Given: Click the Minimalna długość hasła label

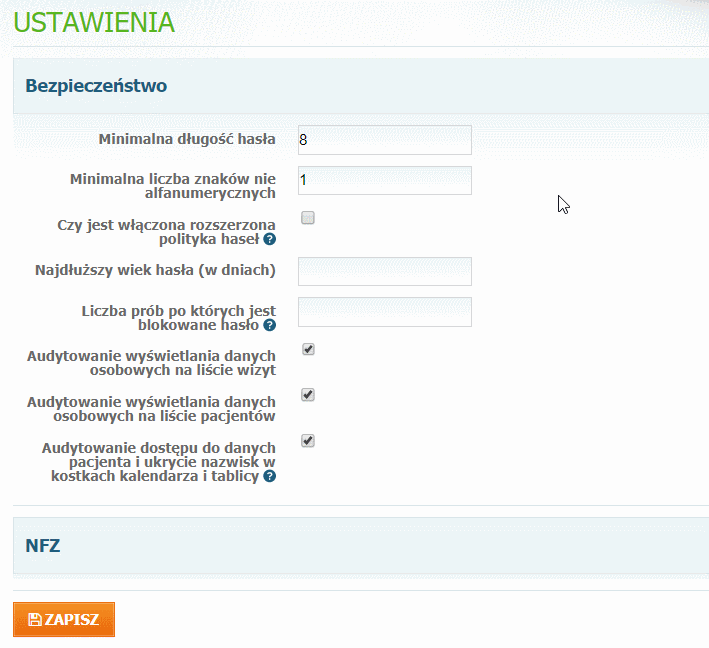Looking at the screenshot, I should tap(187, 139).
